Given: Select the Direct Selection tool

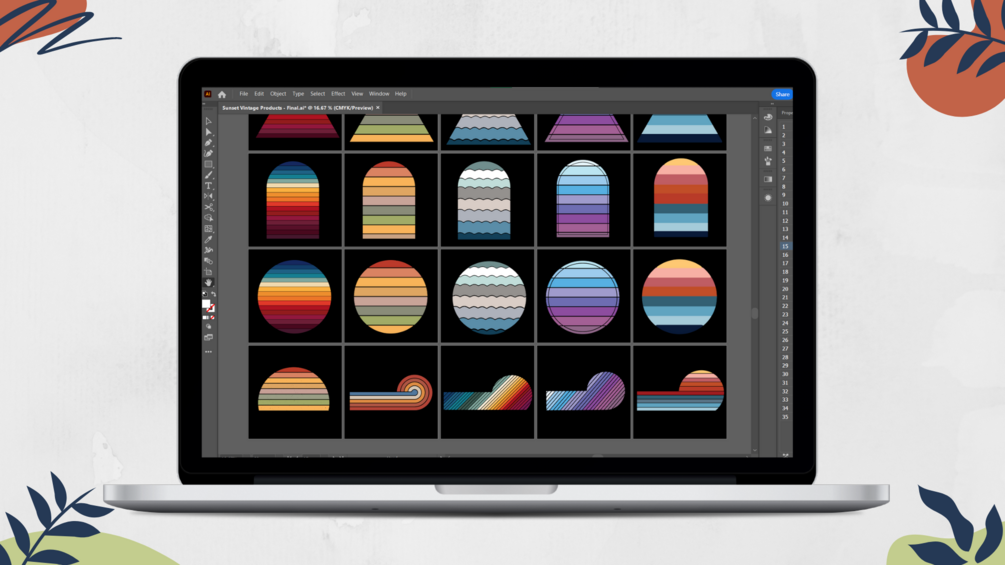Looking at the screenshot, I should [x=208, y=132].
